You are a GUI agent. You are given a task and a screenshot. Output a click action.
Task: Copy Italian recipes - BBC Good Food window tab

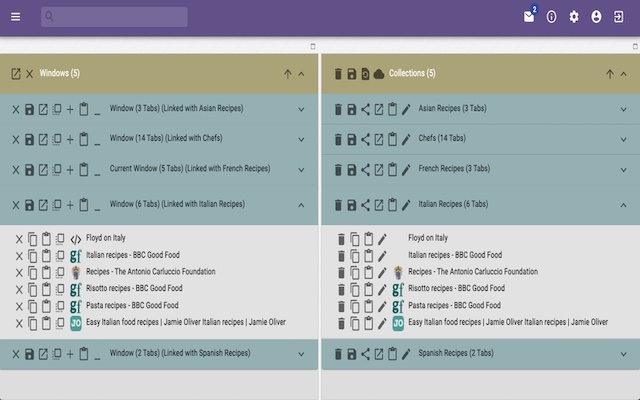click(x=32, y=256)
